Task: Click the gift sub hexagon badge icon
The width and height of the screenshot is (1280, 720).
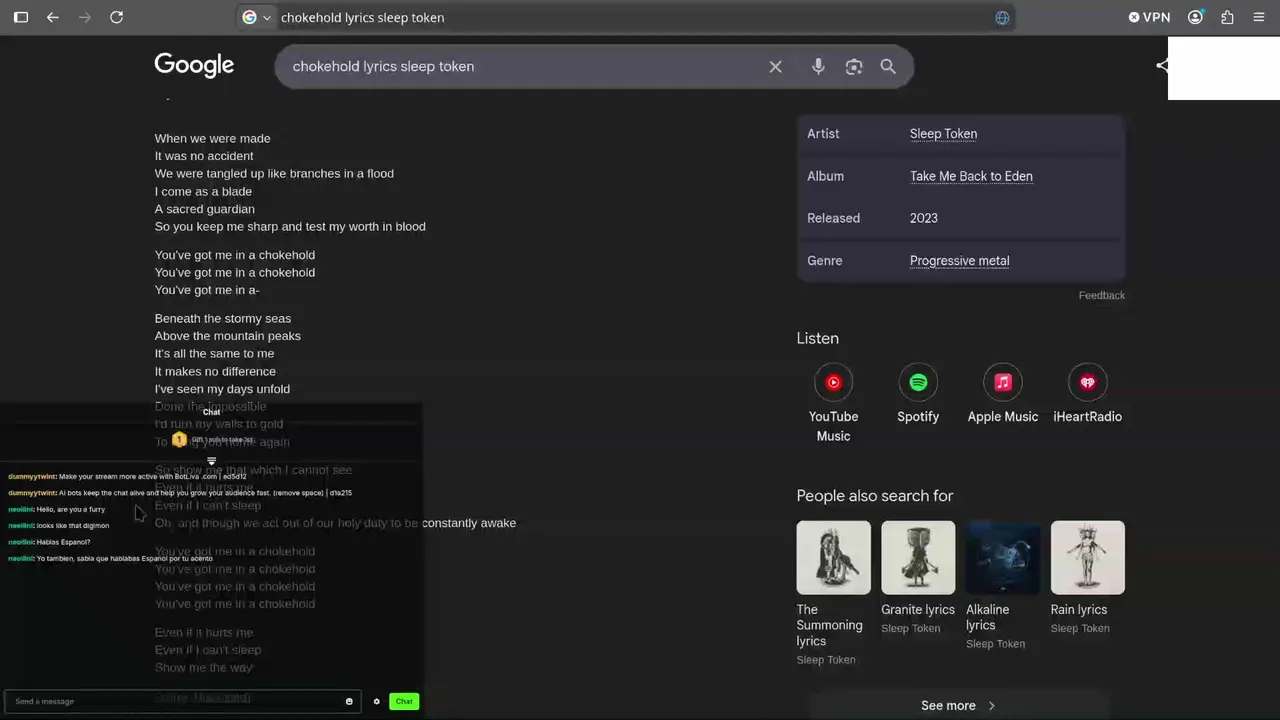Action: (179, 439)
